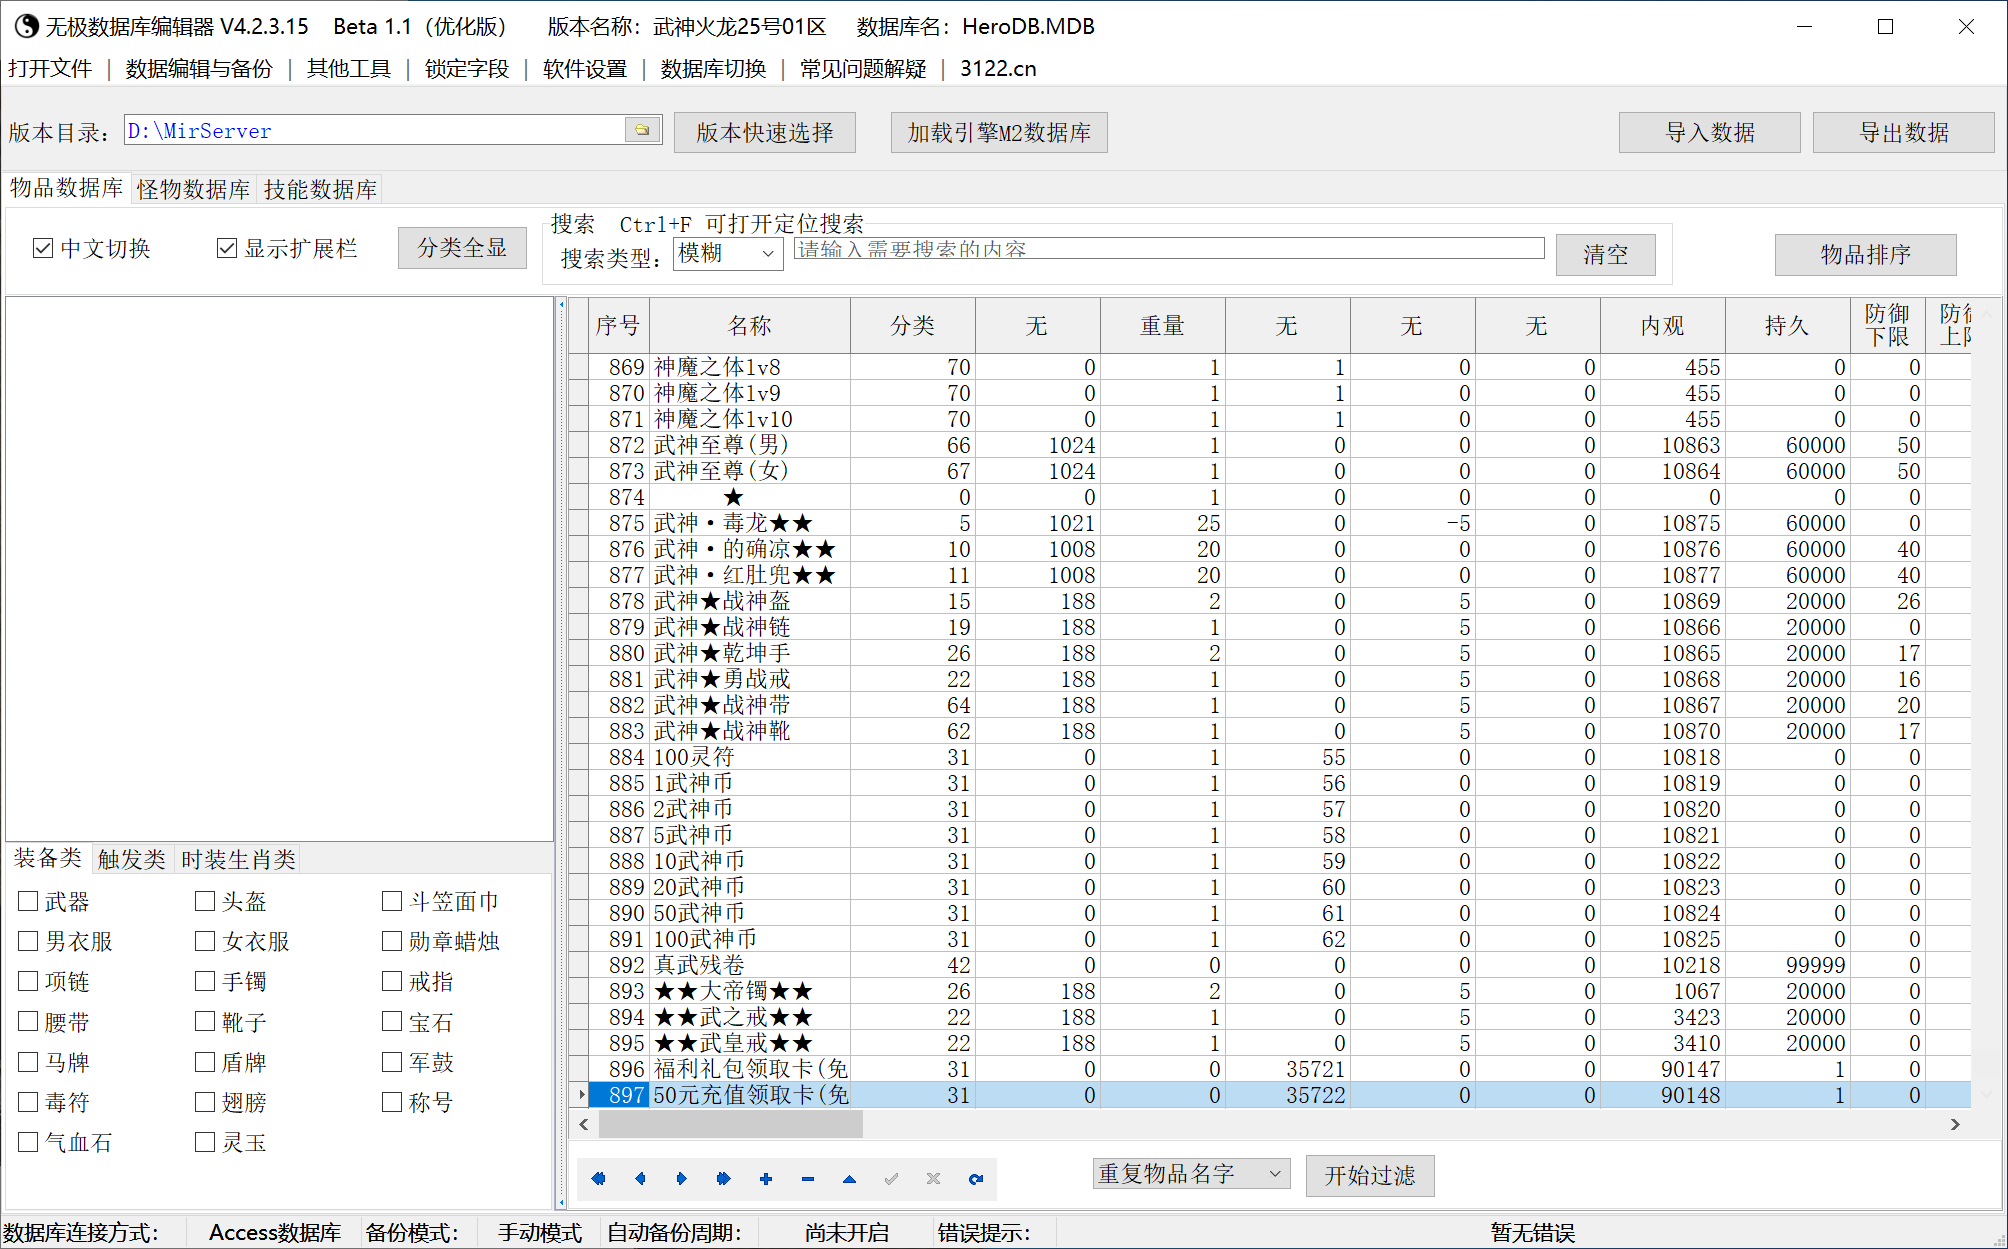
Task: Click the 开始过滤 button
Action: [1370, 1175]
